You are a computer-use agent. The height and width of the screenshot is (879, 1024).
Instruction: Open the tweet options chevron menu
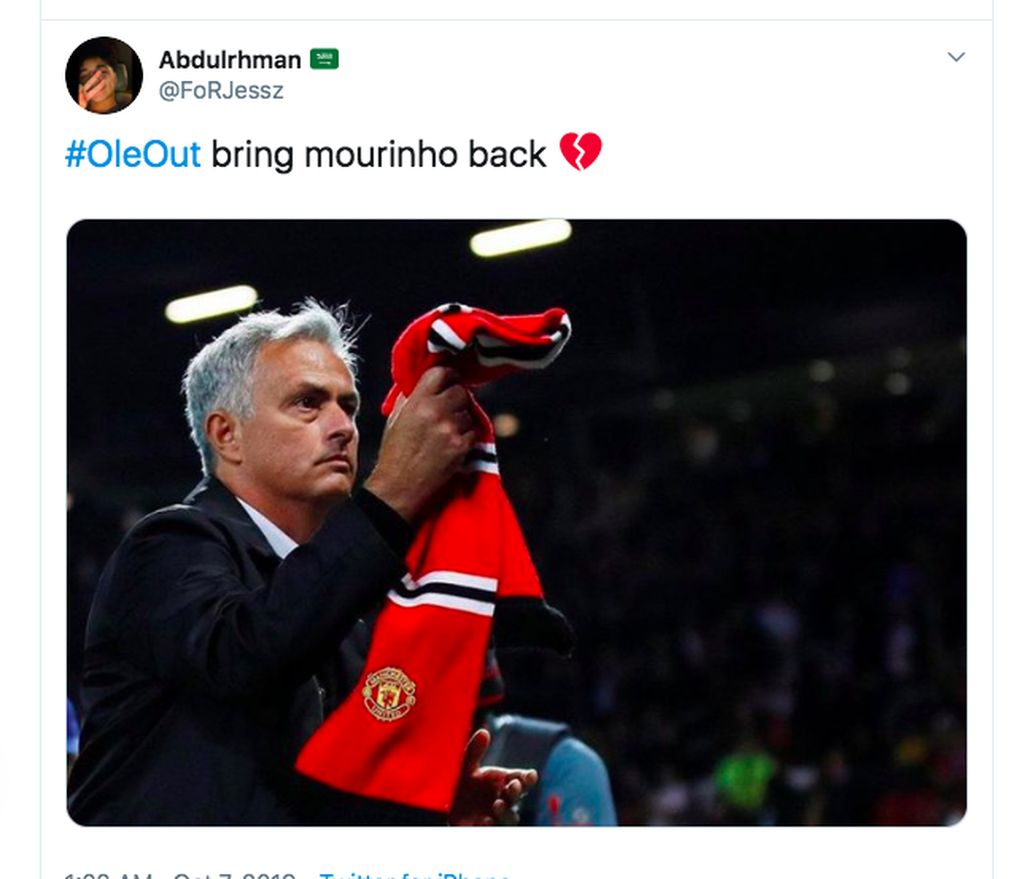pyautogui.click(x=956, y=57)
